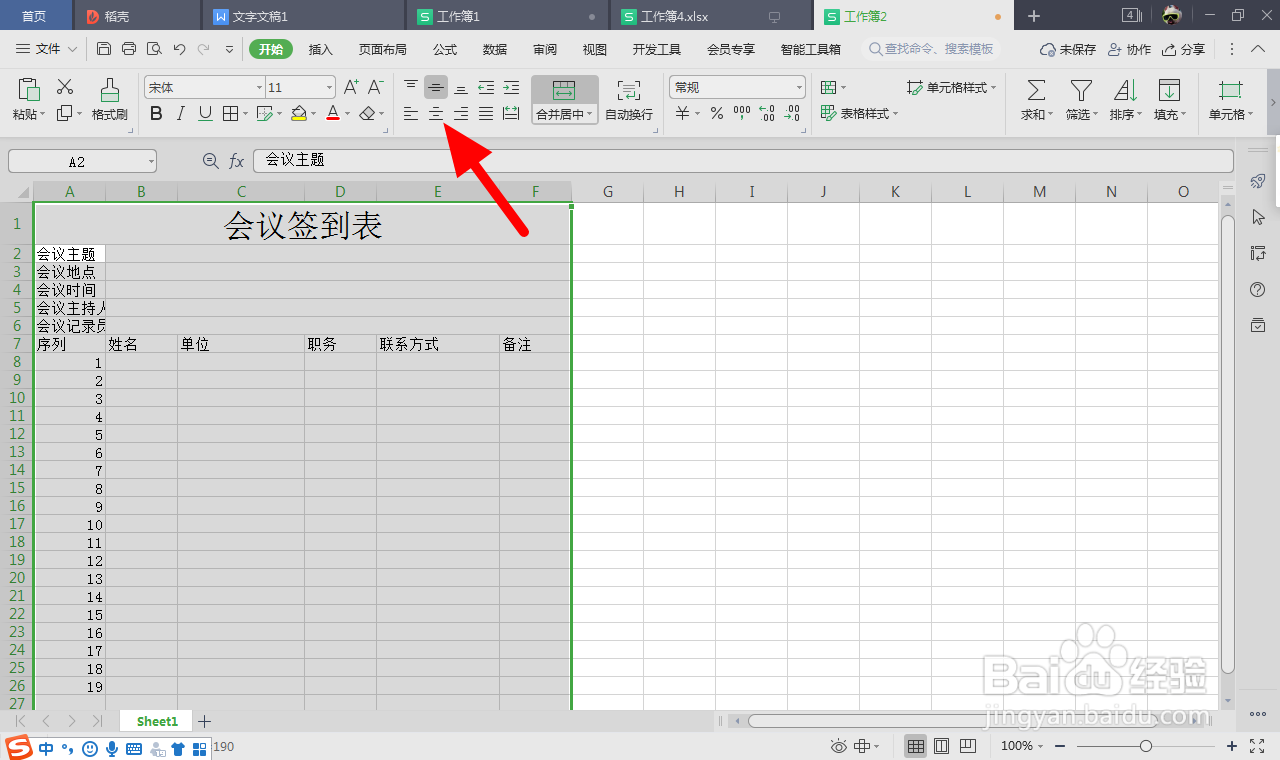
Task: Apply percent style format
Action: point(717,114)
